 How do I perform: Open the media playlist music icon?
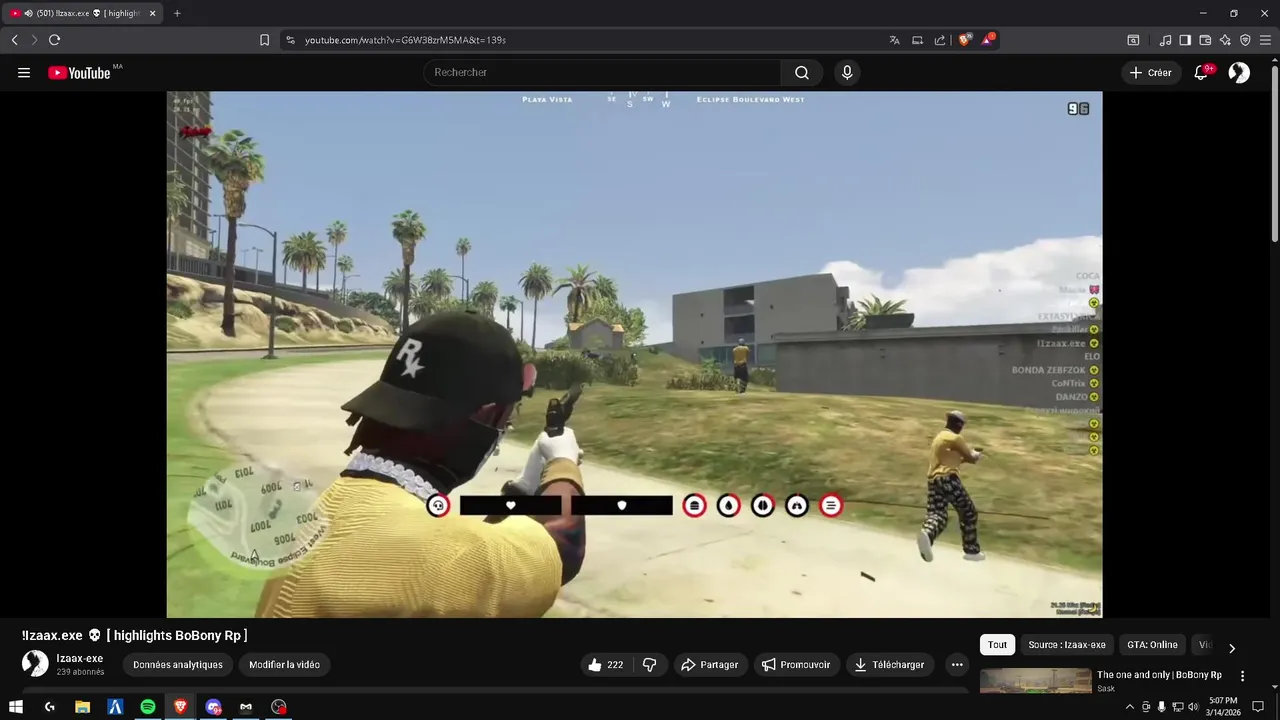pos(1165,40)
